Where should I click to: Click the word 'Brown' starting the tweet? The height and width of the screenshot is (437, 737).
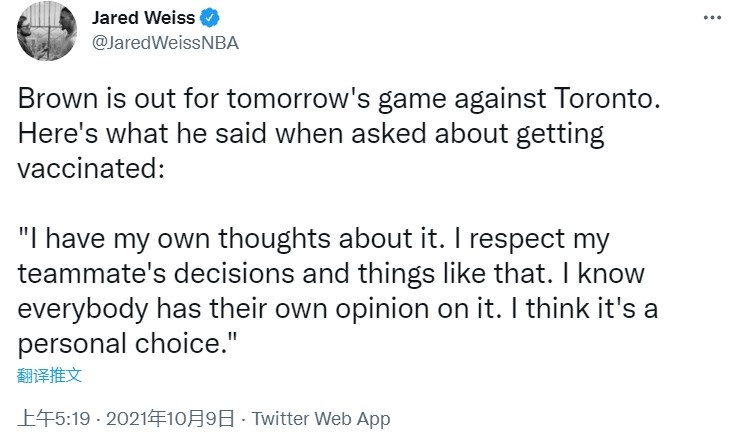[58, 99]
